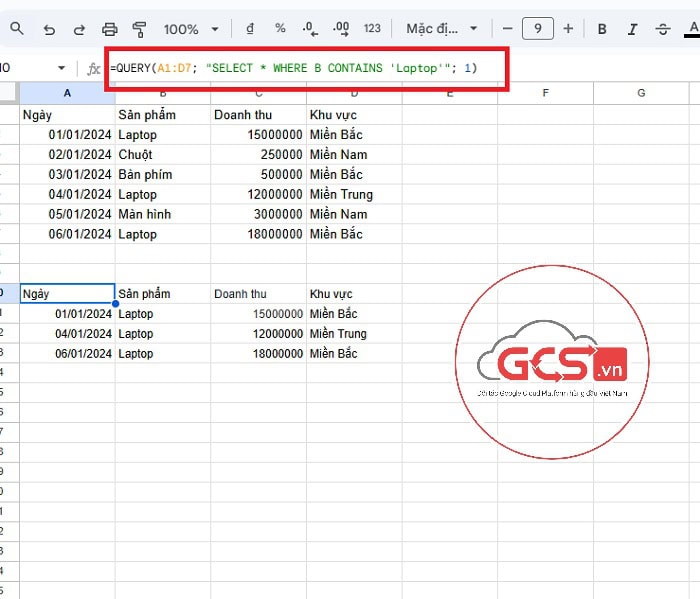Toggle strikethrough formatting
Viewport: 700px width, 599px height.
(x=662, y=29)
